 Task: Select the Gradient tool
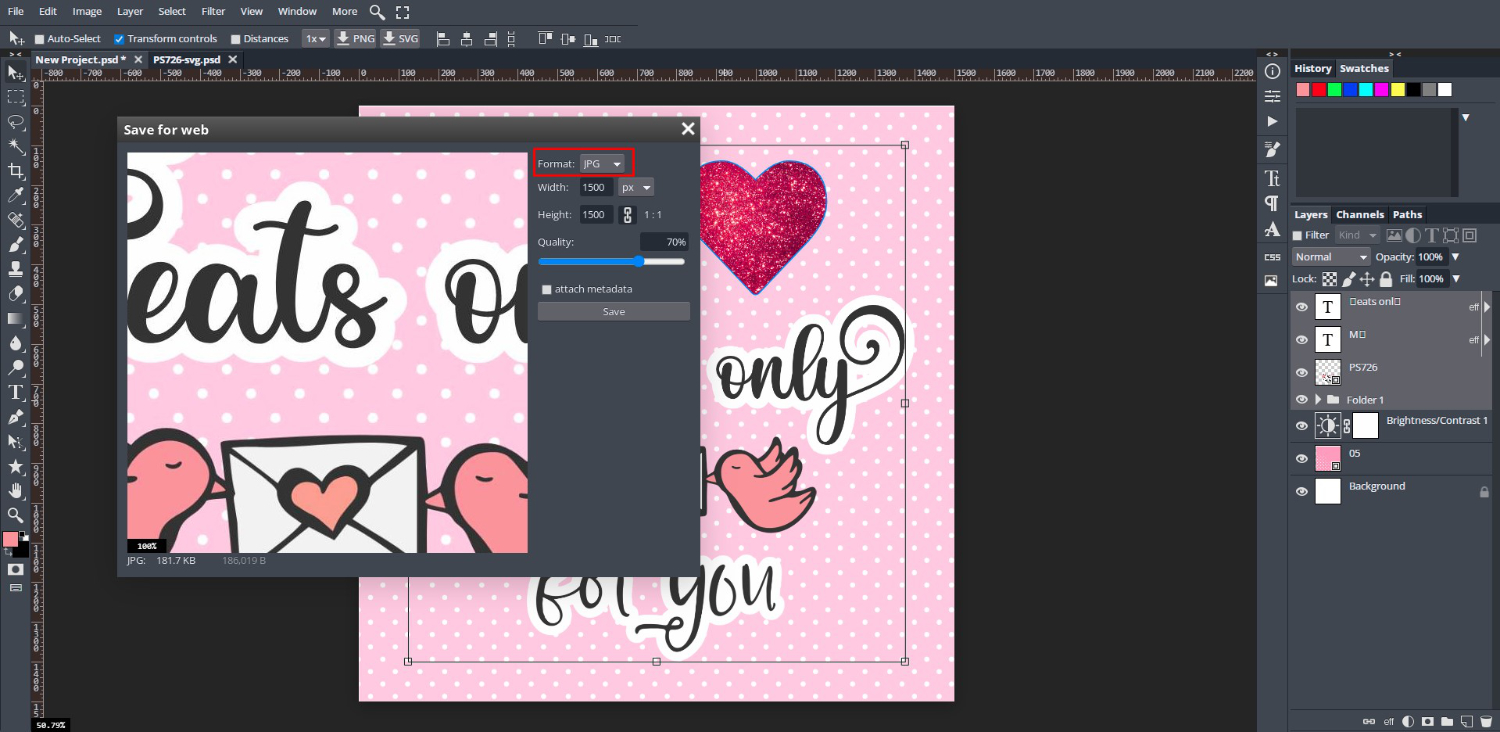pyautogui.click(x=15, y=318)
